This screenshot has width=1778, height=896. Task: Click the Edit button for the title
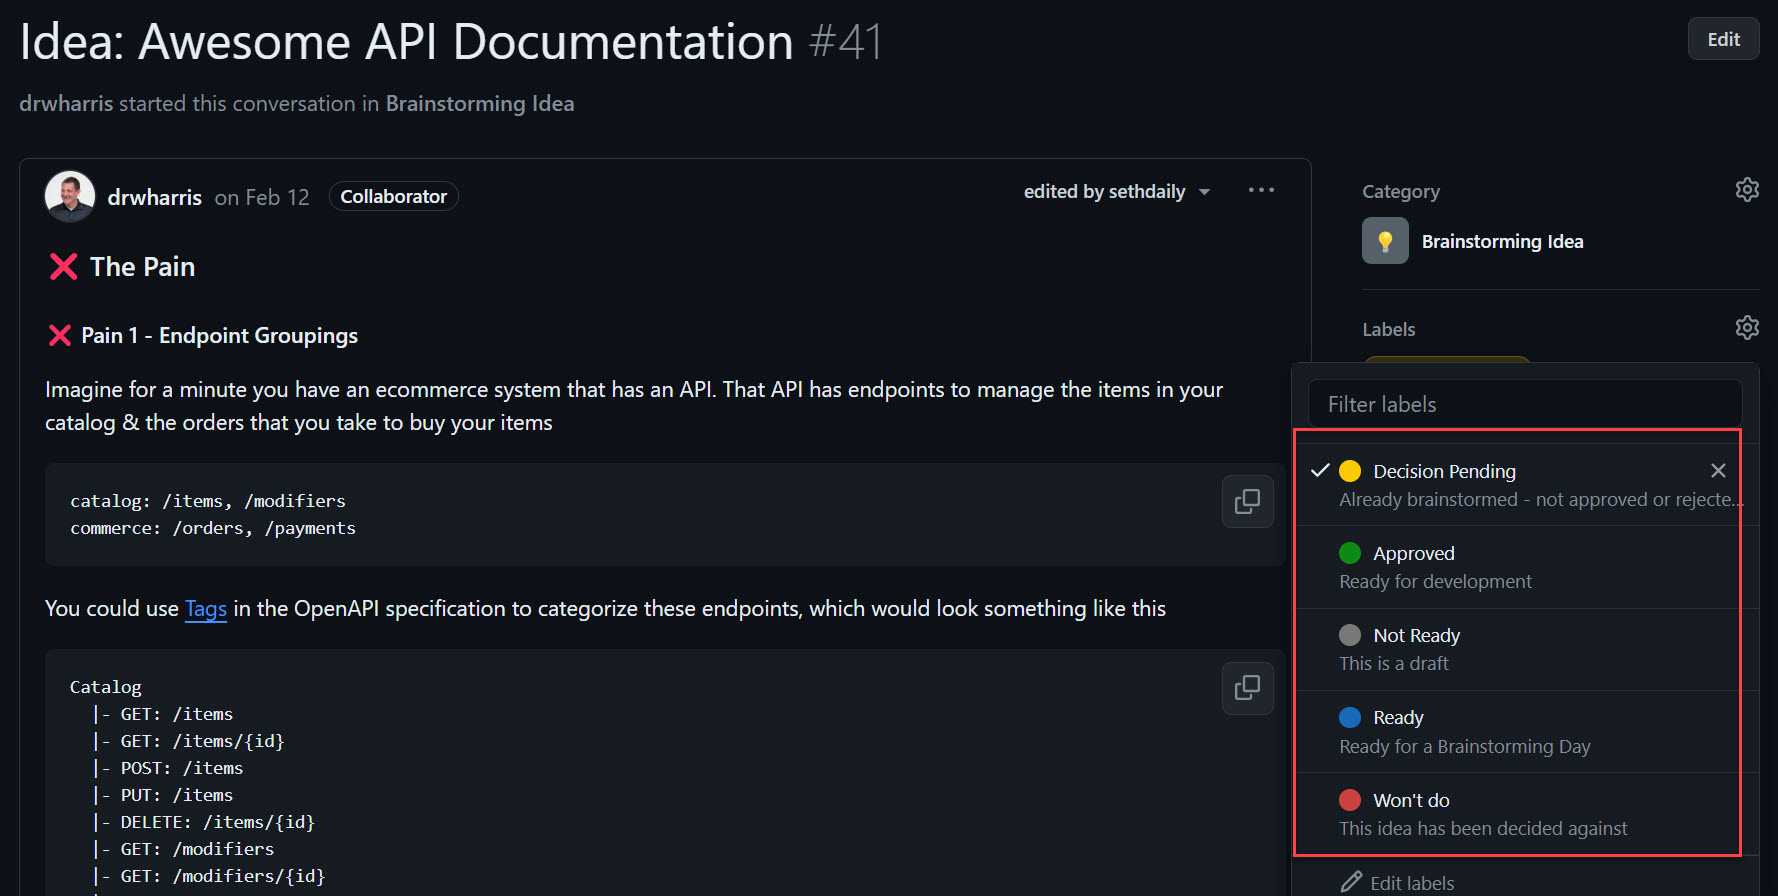pyautogui.click(x=1723, y=40)
